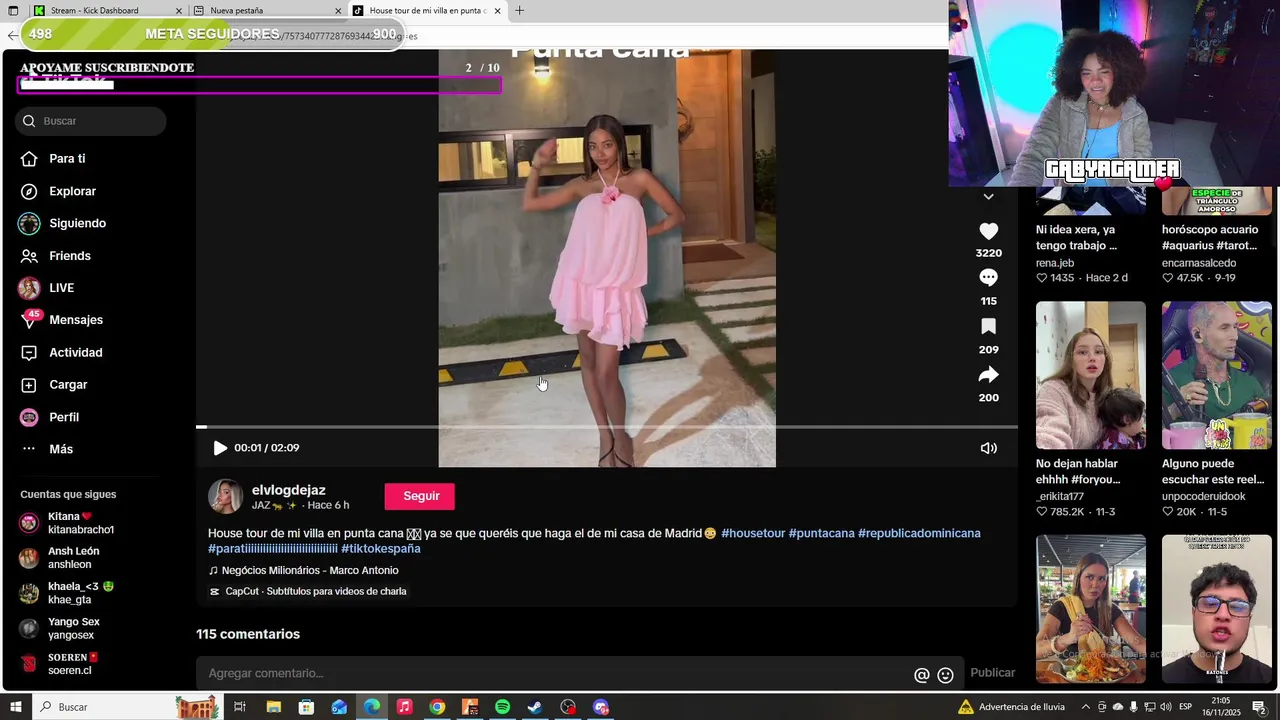Open Google Chrome from taskbar
1280x720 pixels.
(437, 707)
